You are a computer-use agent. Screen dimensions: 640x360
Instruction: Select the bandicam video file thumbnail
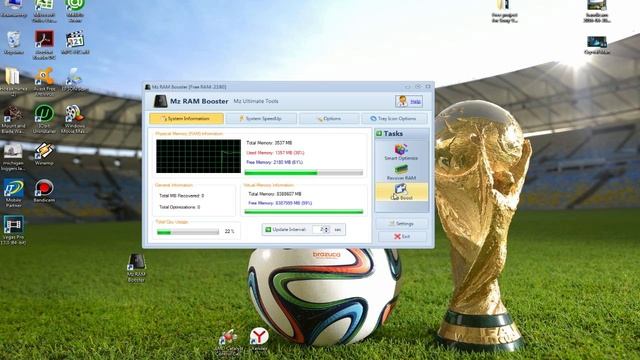[x=597, y=11]
